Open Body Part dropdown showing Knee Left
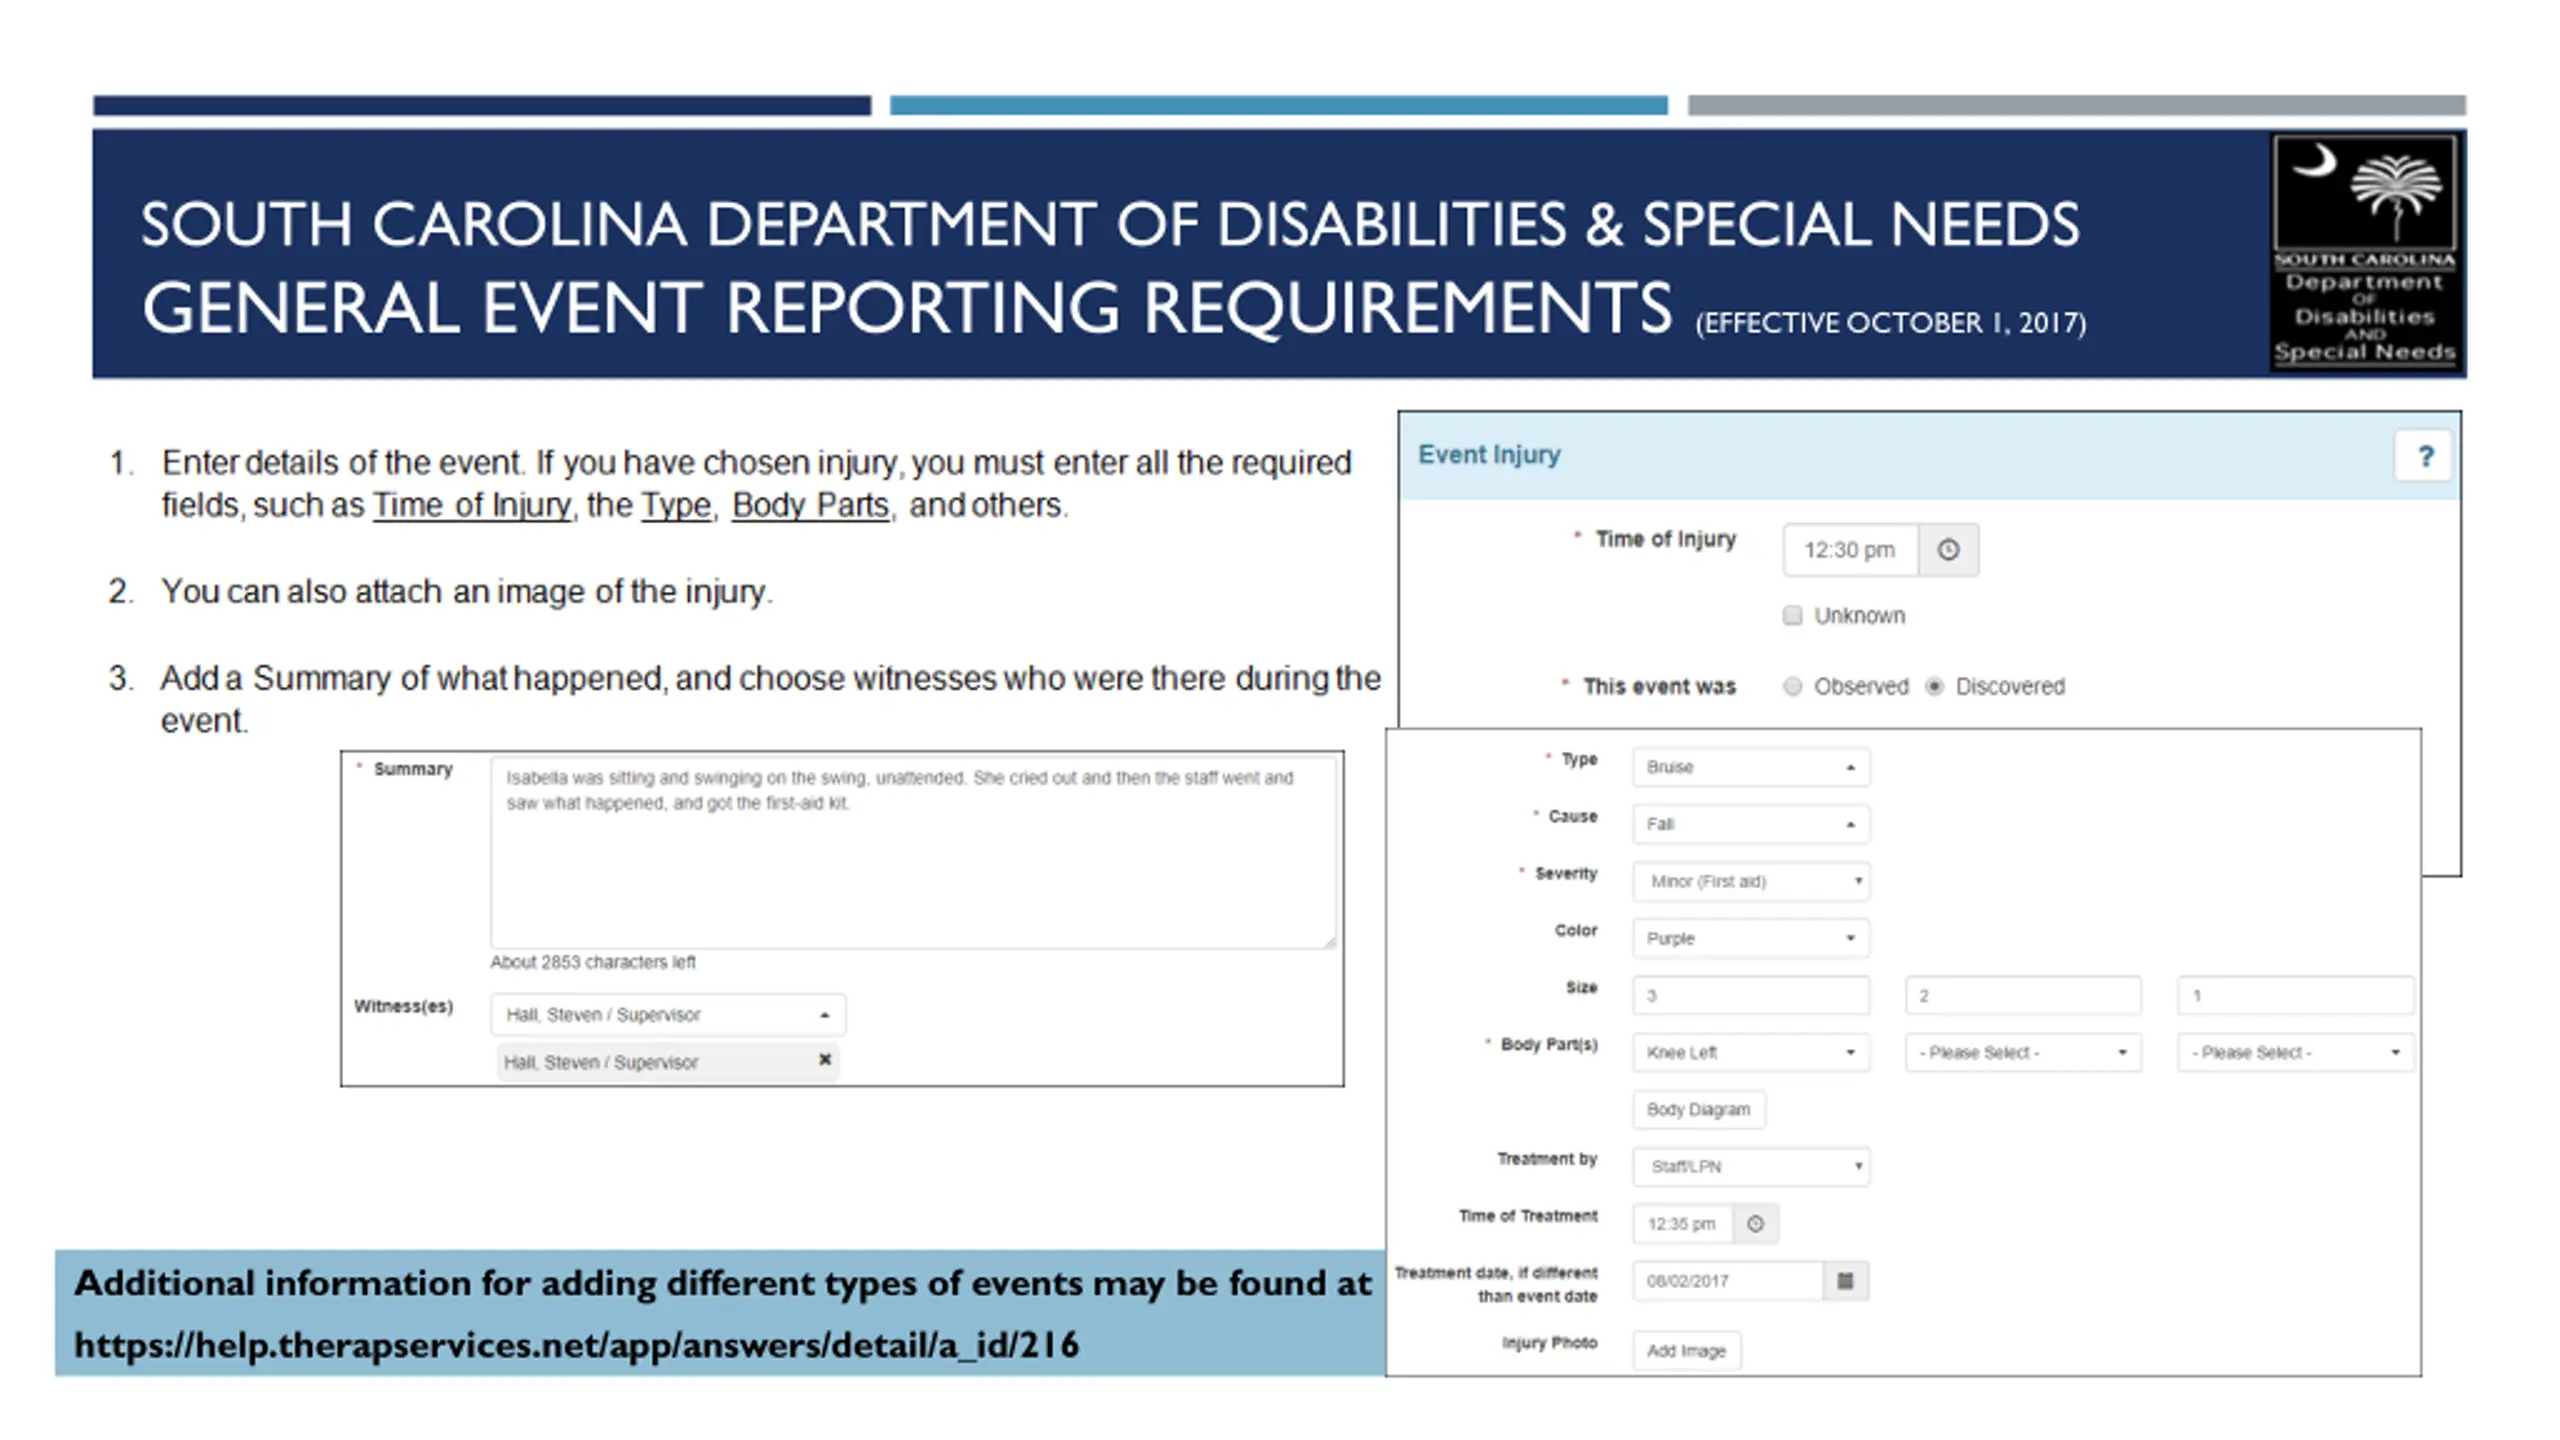 click(x=1750, y=1052)
